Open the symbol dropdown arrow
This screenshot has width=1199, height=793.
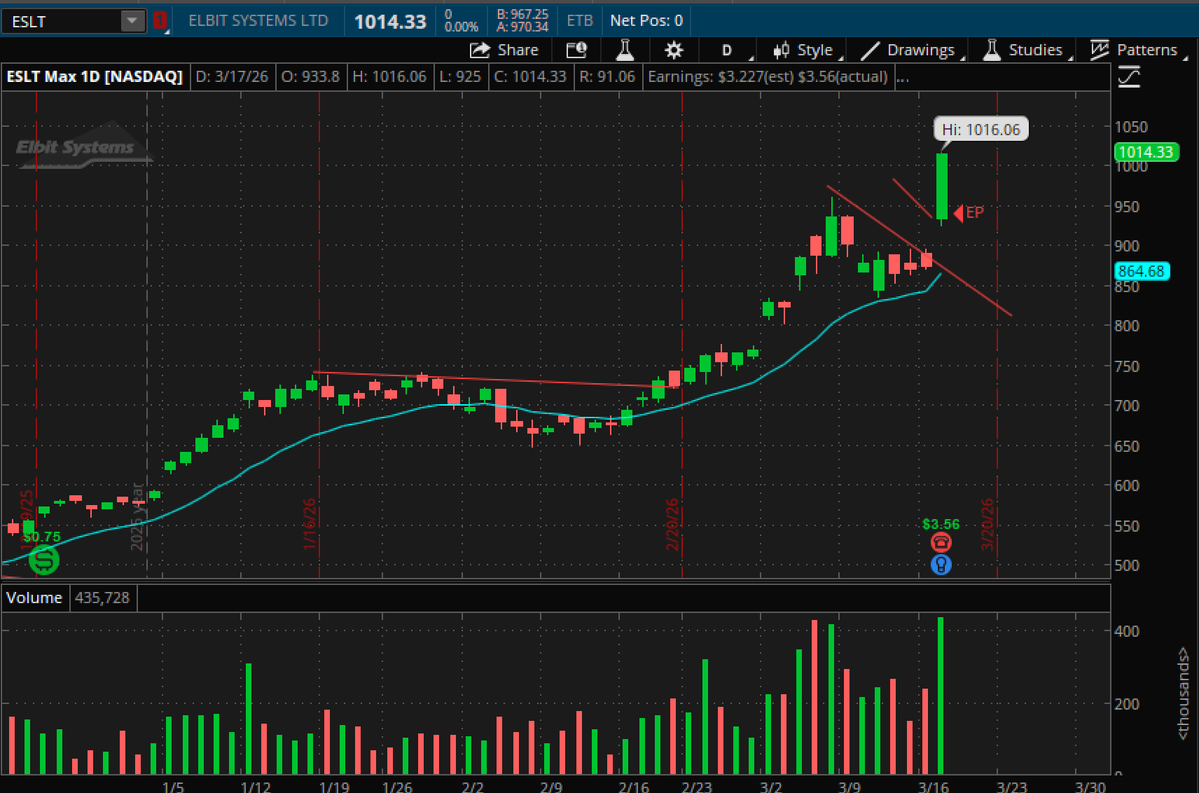[x=132, y=21]
